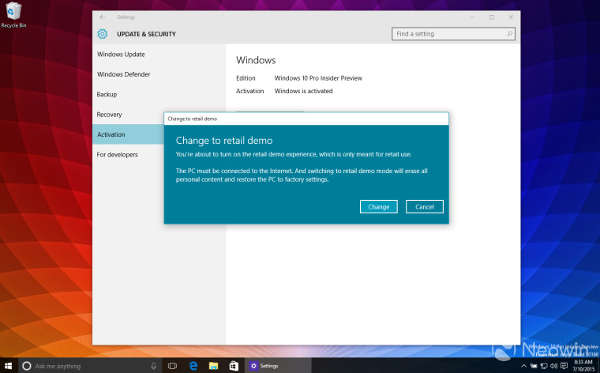The image size is (600, 373).
Task: Open the Backup settings page
Action: pyautogui.click(x=159, y=94)
